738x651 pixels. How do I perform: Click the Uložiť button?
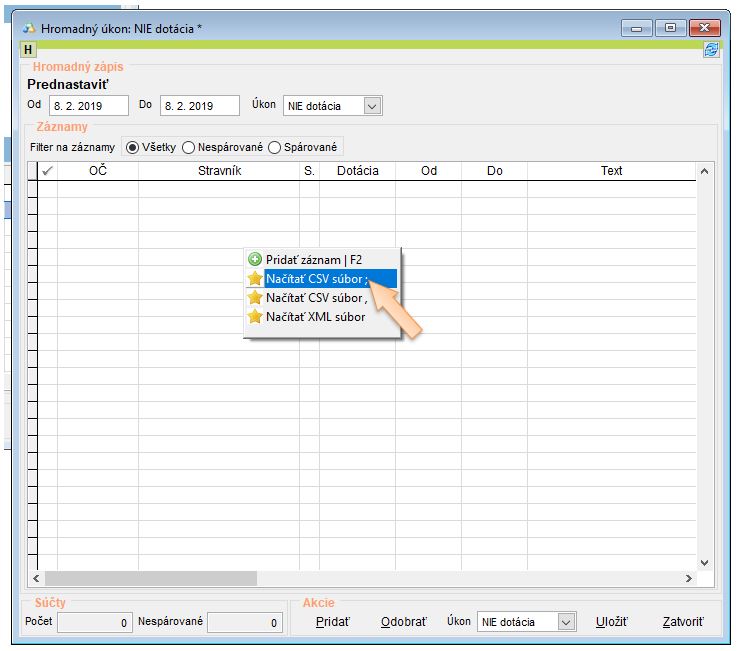(611, 622)
